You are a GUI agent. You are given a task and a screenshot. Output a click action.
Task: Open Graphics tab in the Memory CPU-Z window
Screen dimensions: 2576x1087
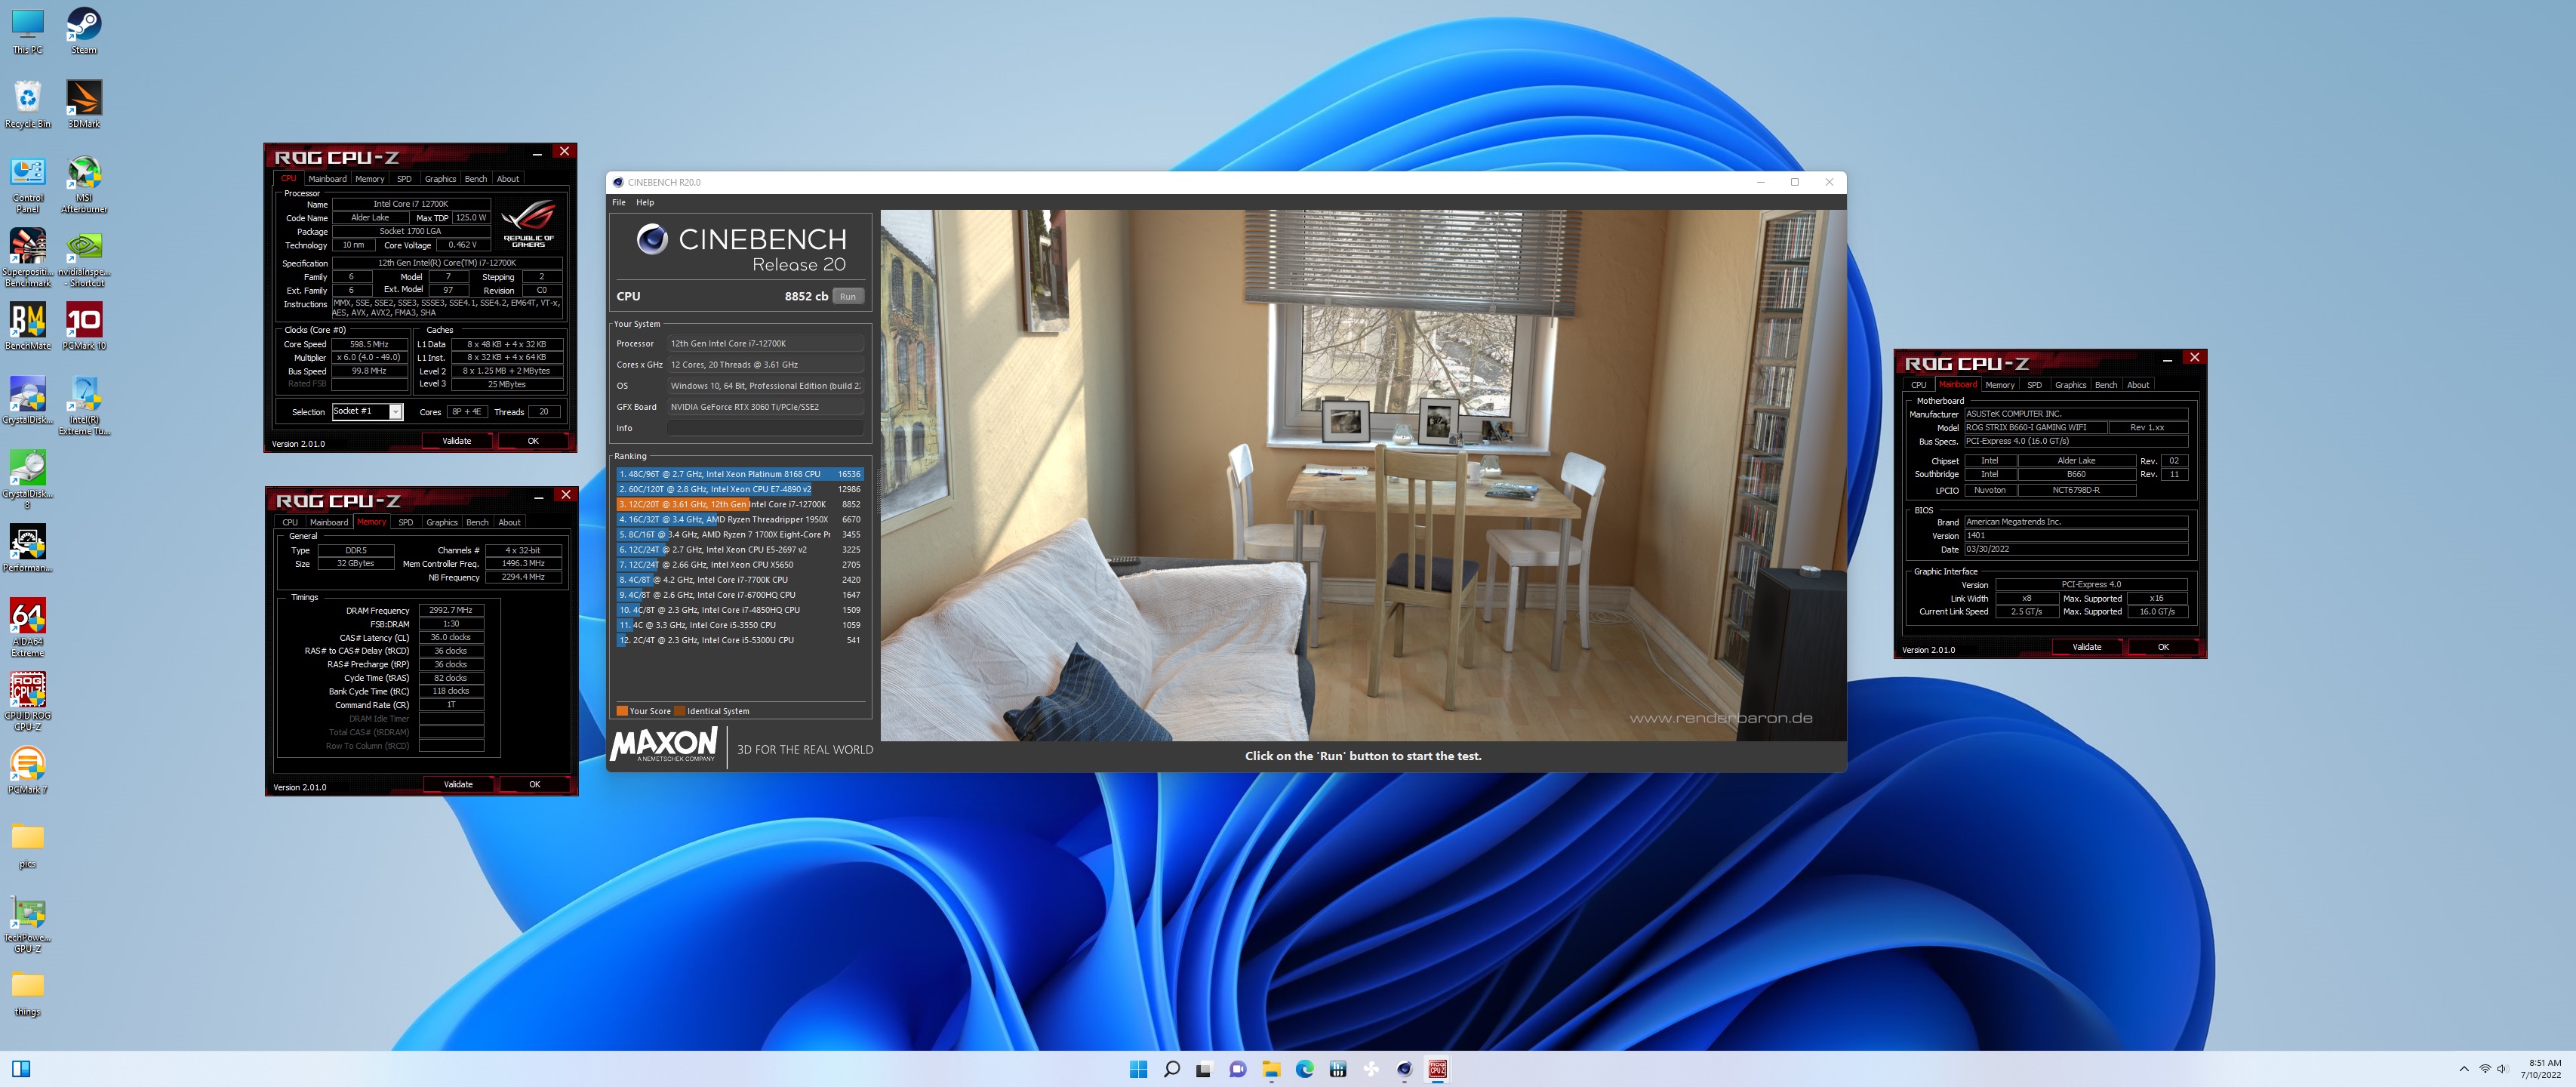coord(441,522)
